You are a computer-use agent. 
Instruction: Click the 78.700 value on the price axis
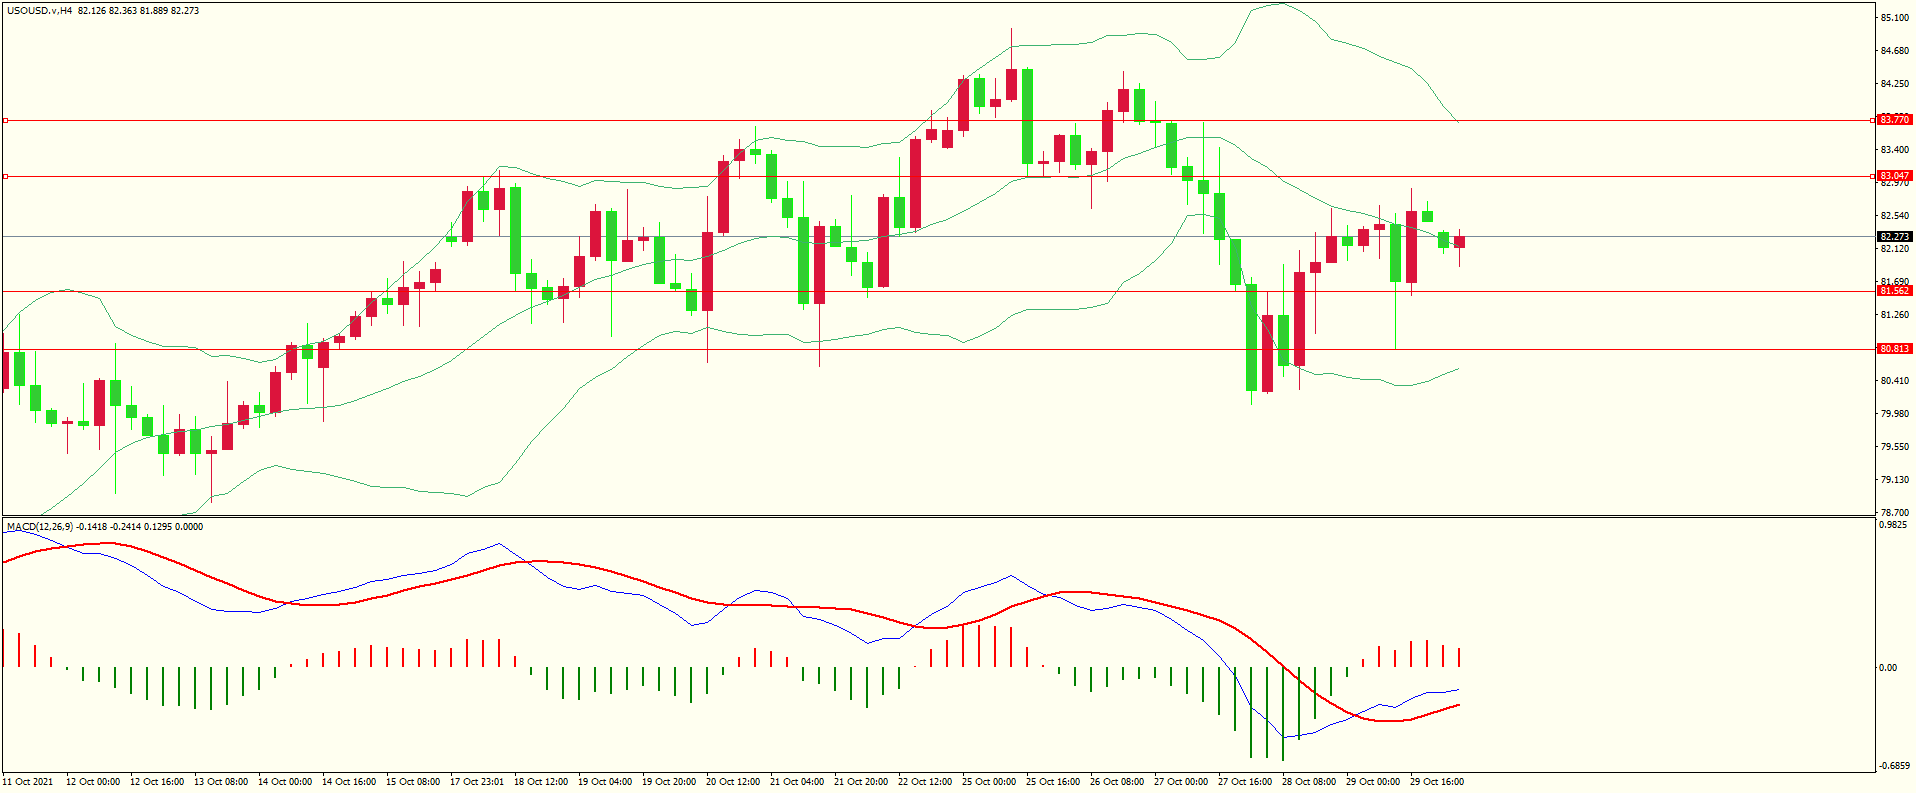1894,513
